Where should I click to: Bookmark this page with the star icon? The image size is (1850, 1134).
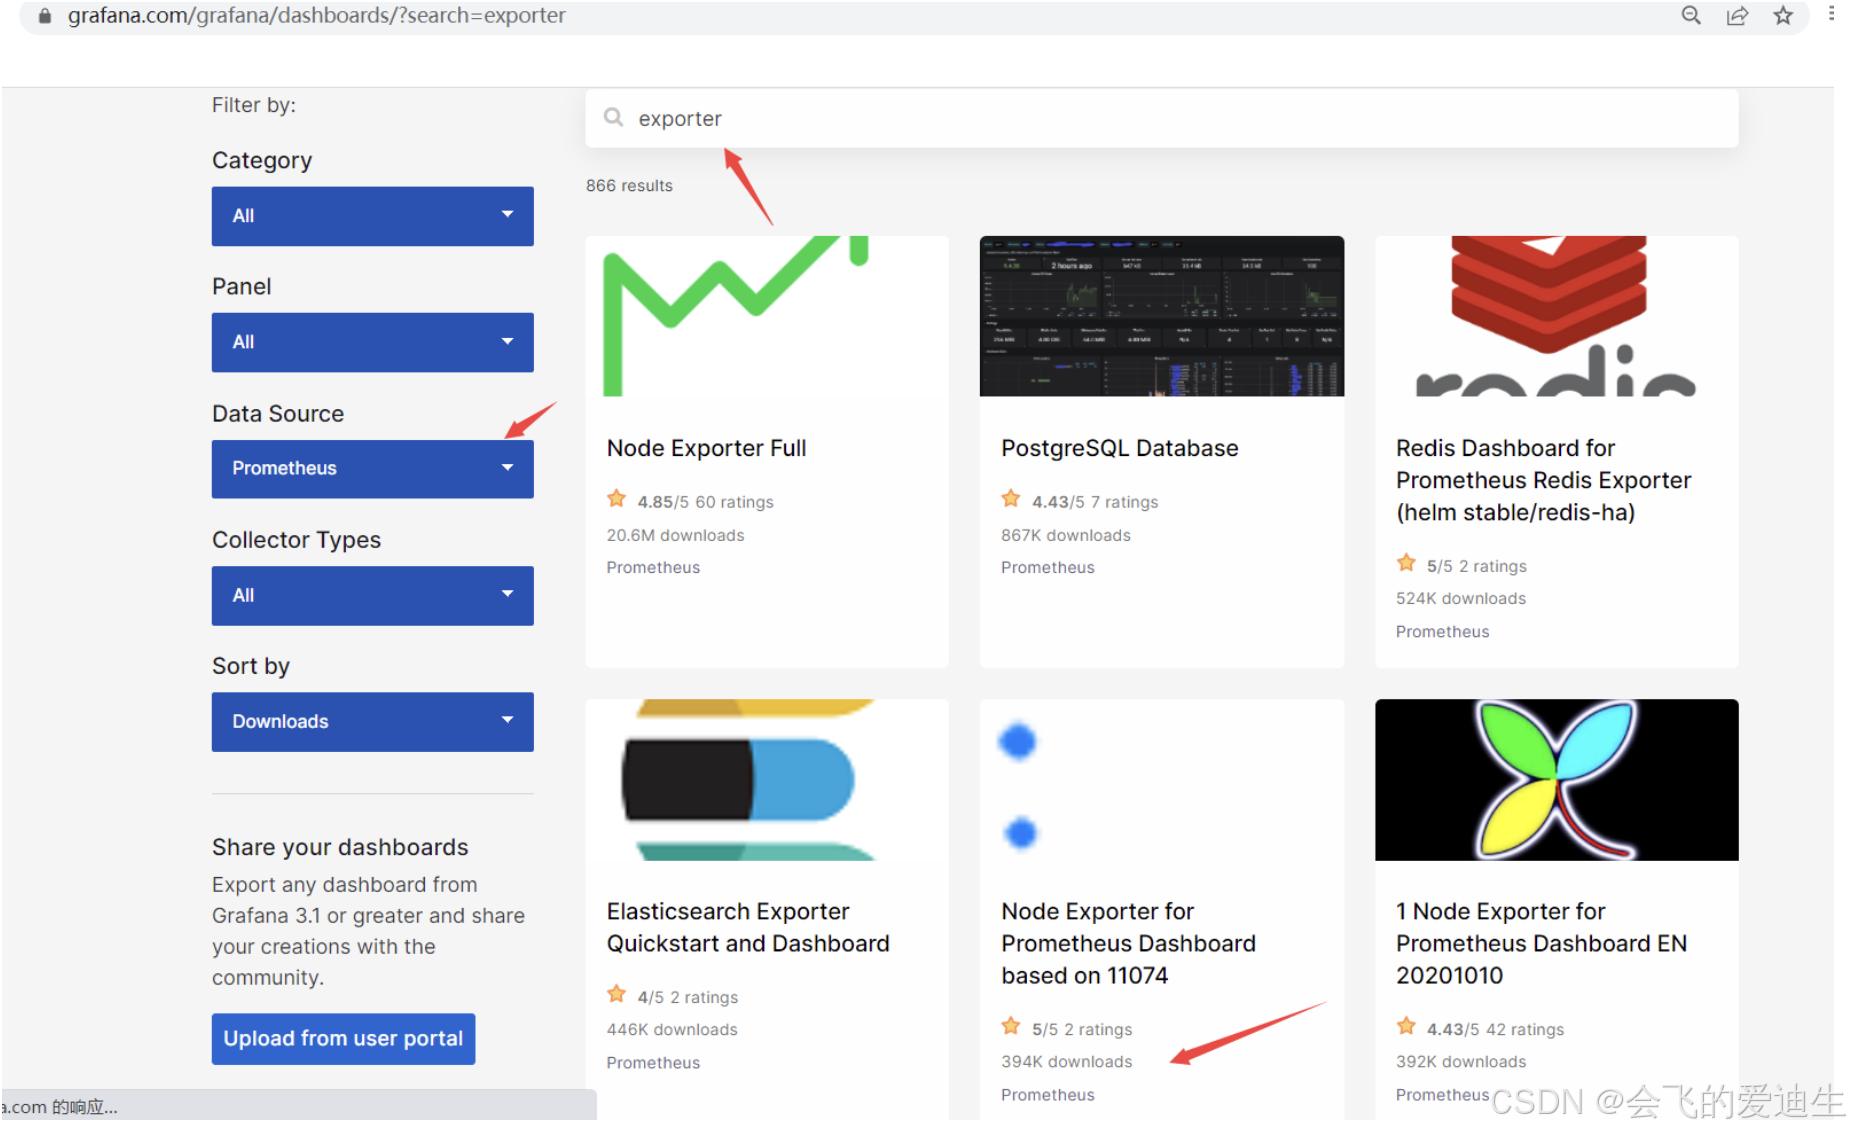[x=1783, y=15]
